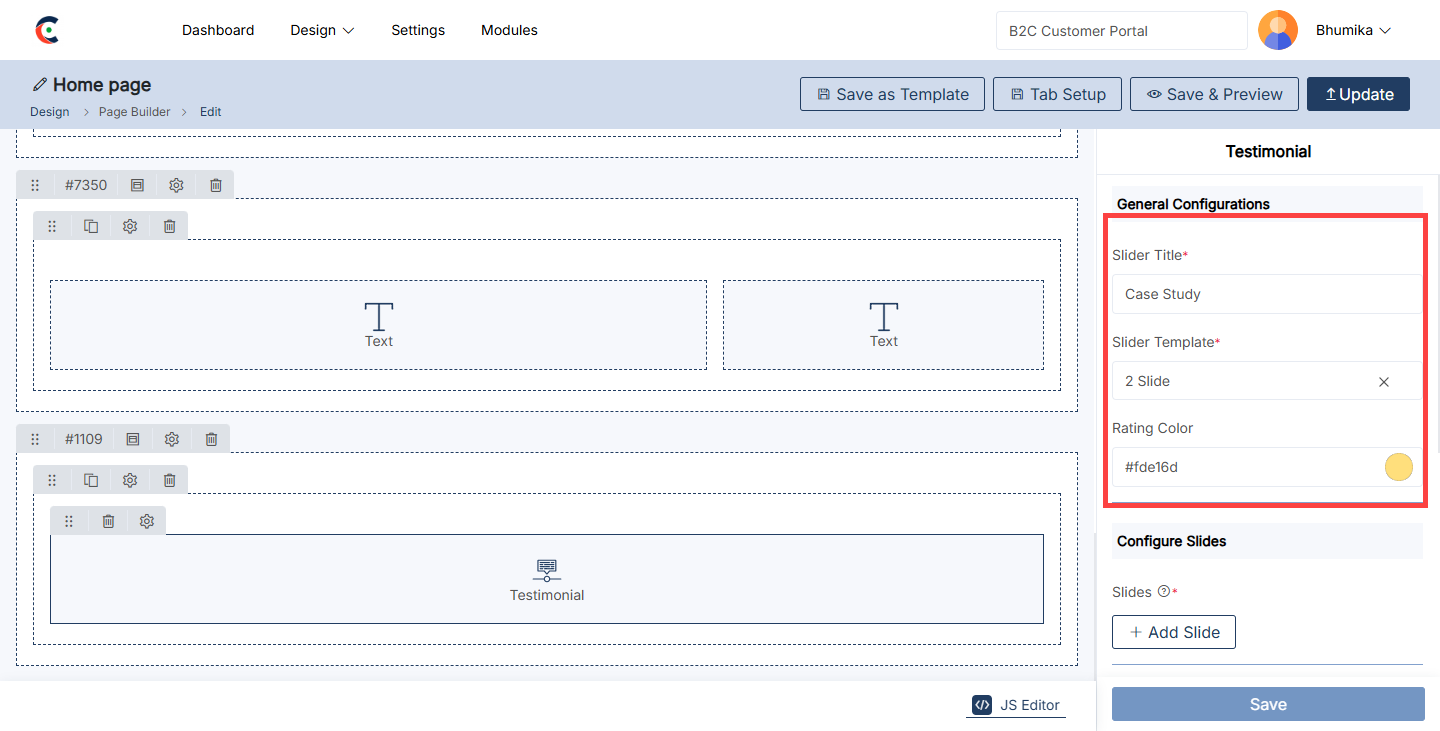Expand the Design menu dropdown
Viewport: 1440px width, 731px height.
[322, 30]
